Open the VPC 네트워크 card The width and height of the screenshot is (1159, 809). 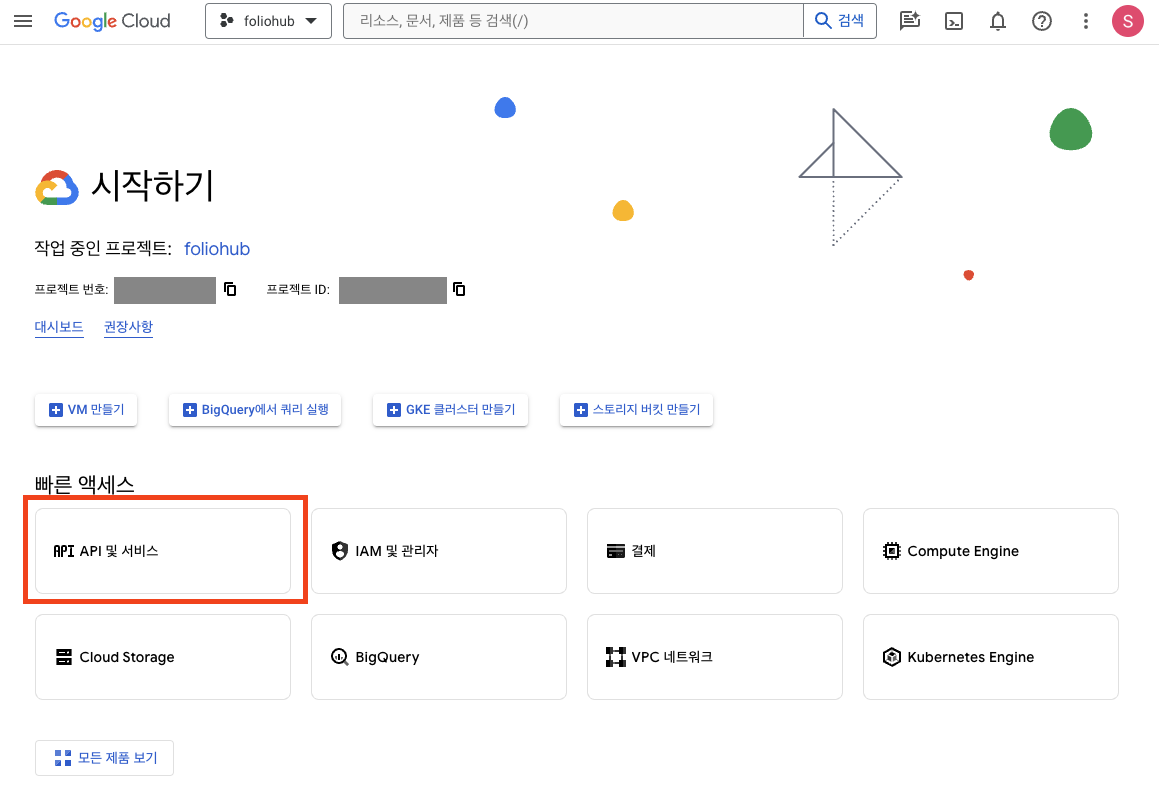[715, 657]
